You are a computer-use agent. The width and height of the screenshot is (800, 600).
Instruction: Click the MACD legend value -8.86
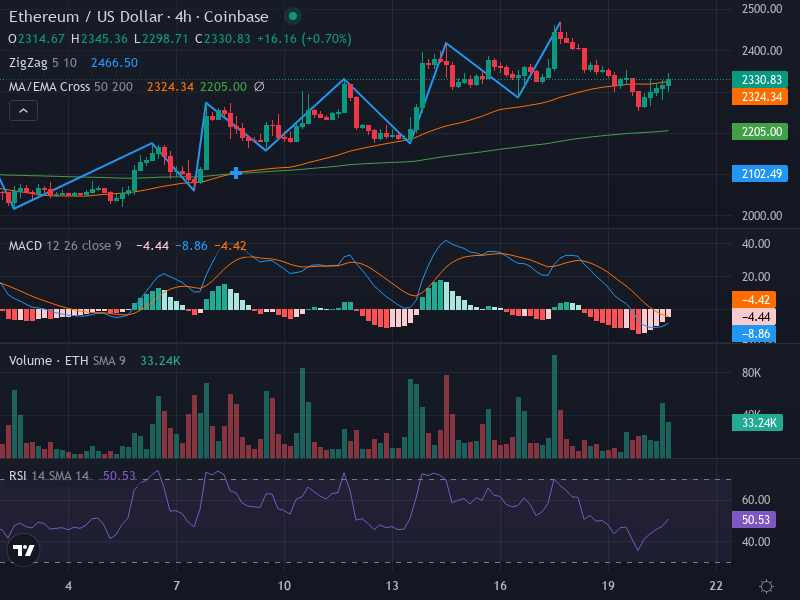tap(192, 246)
